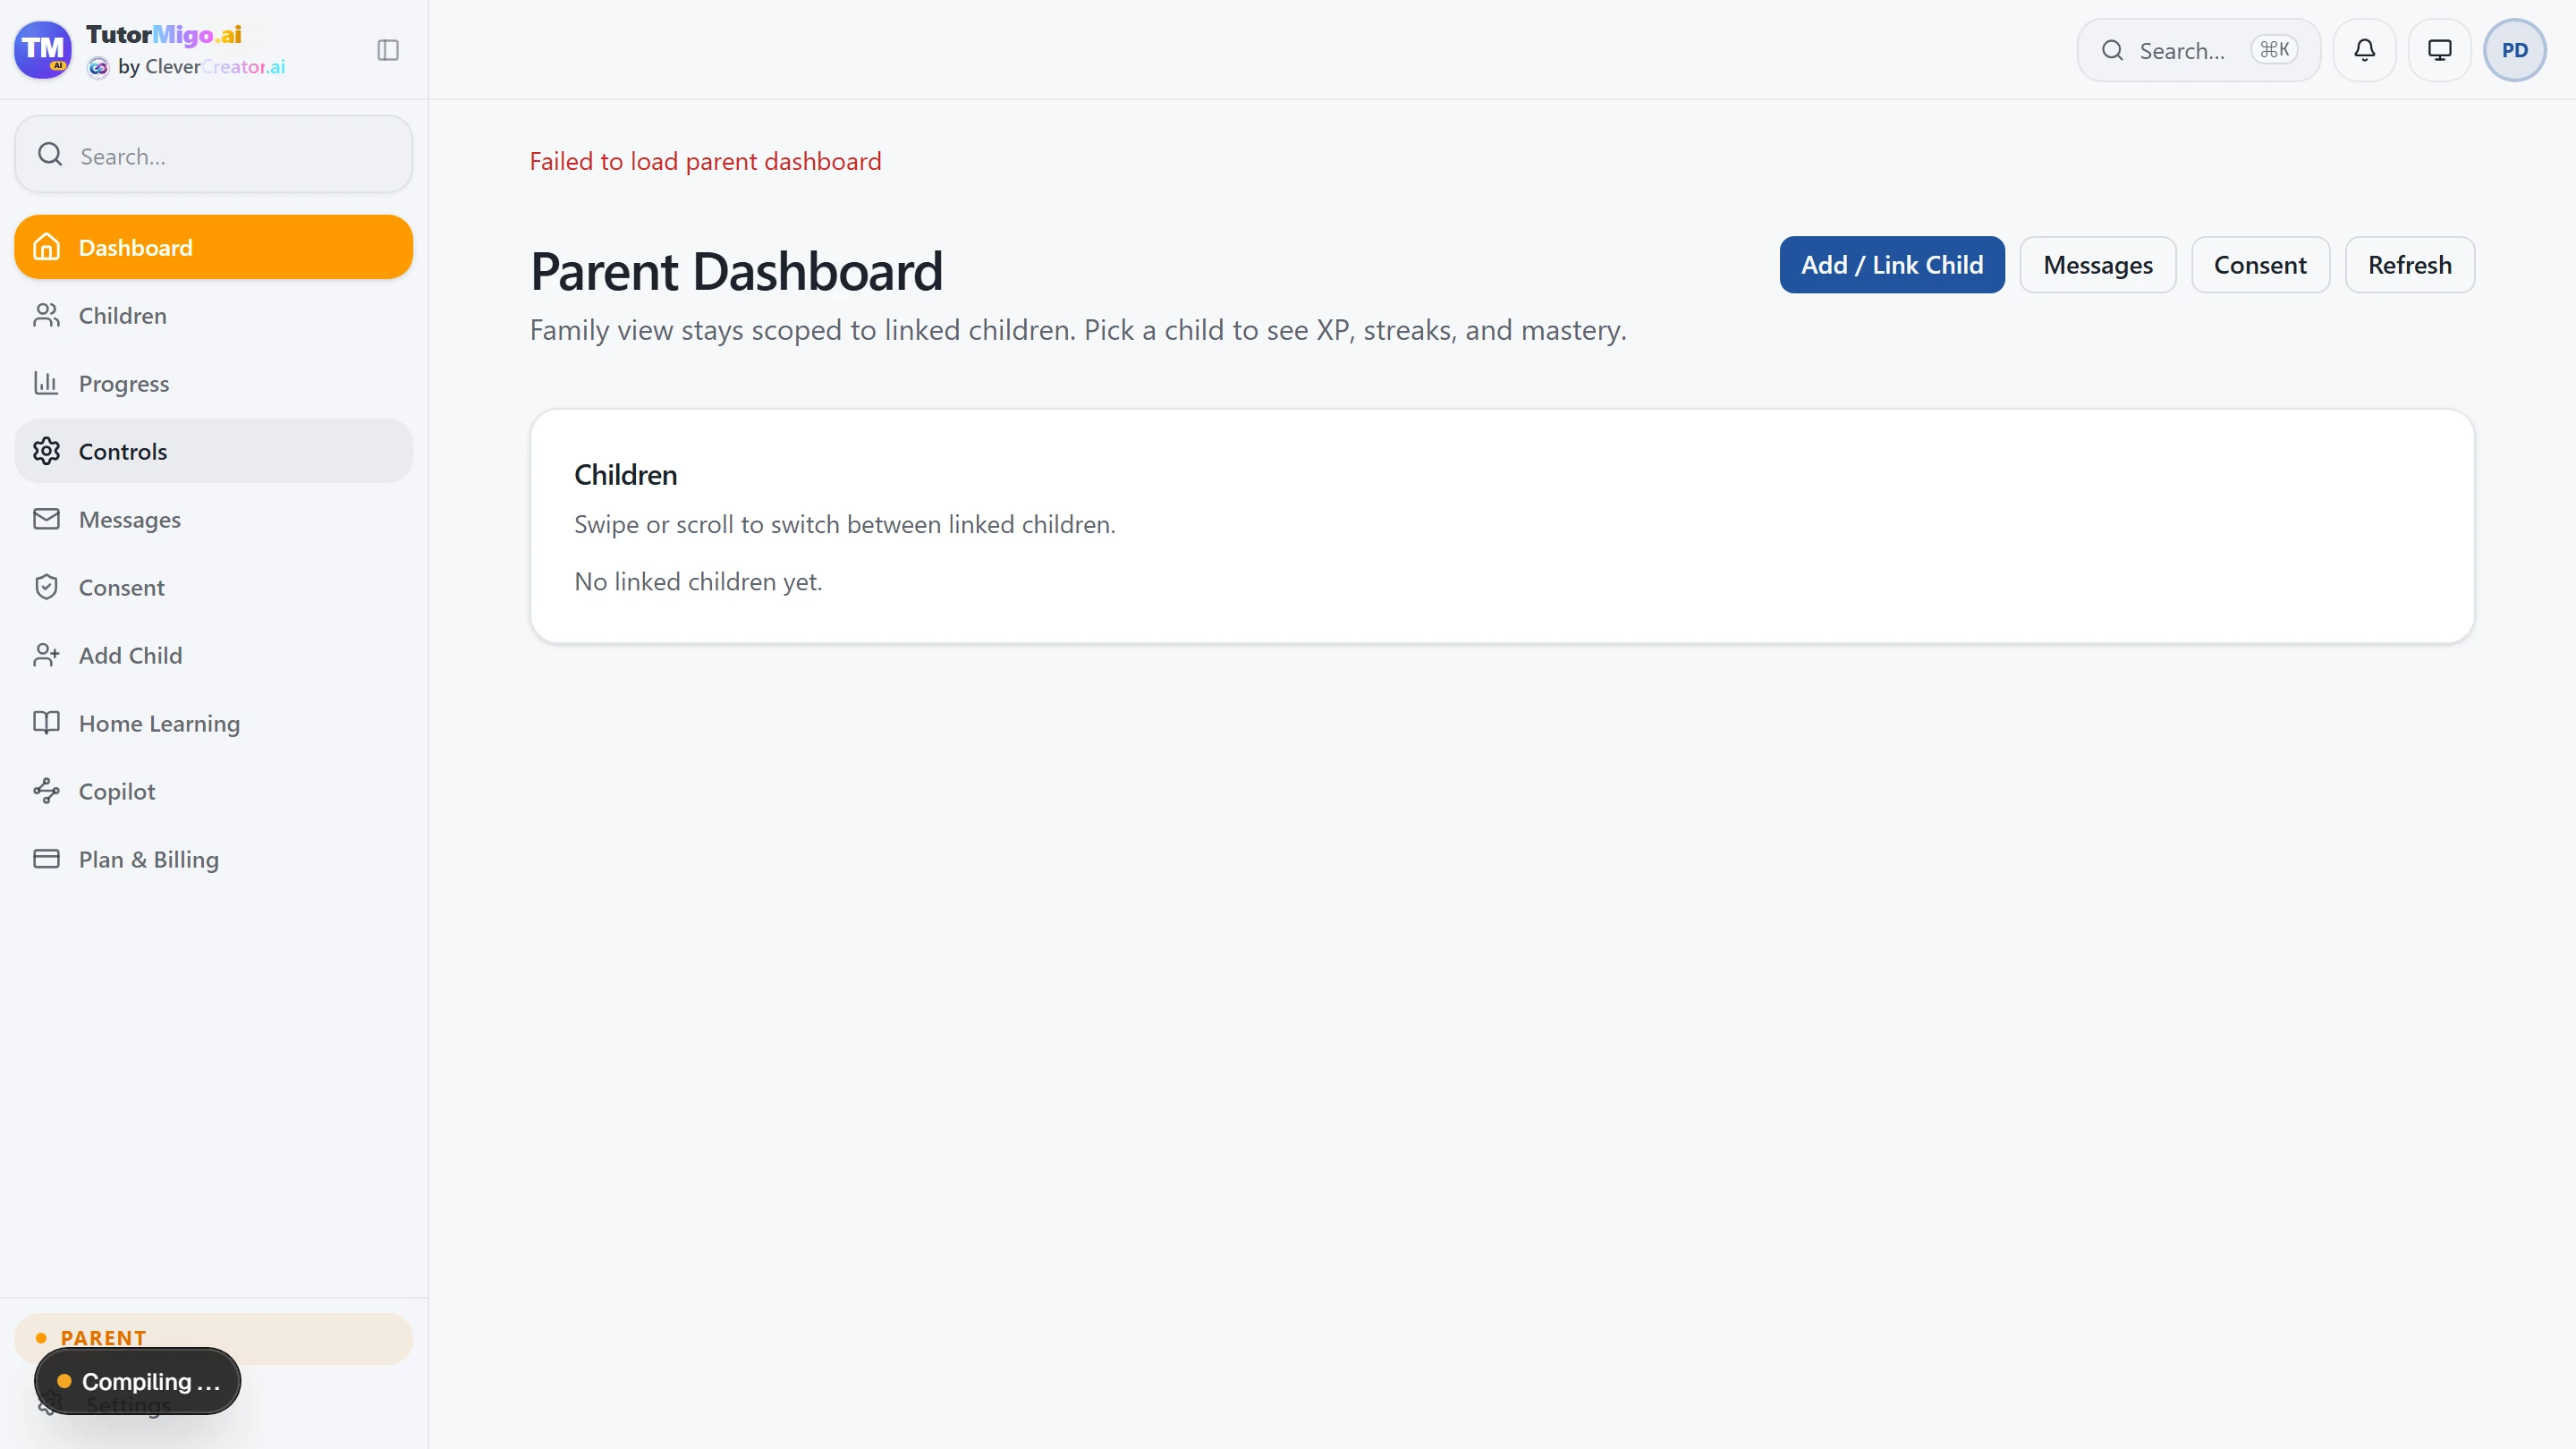Click the sidebar search magnifier icon
The height and width of the screenshot is (1449, 2576).
point(50,154)
